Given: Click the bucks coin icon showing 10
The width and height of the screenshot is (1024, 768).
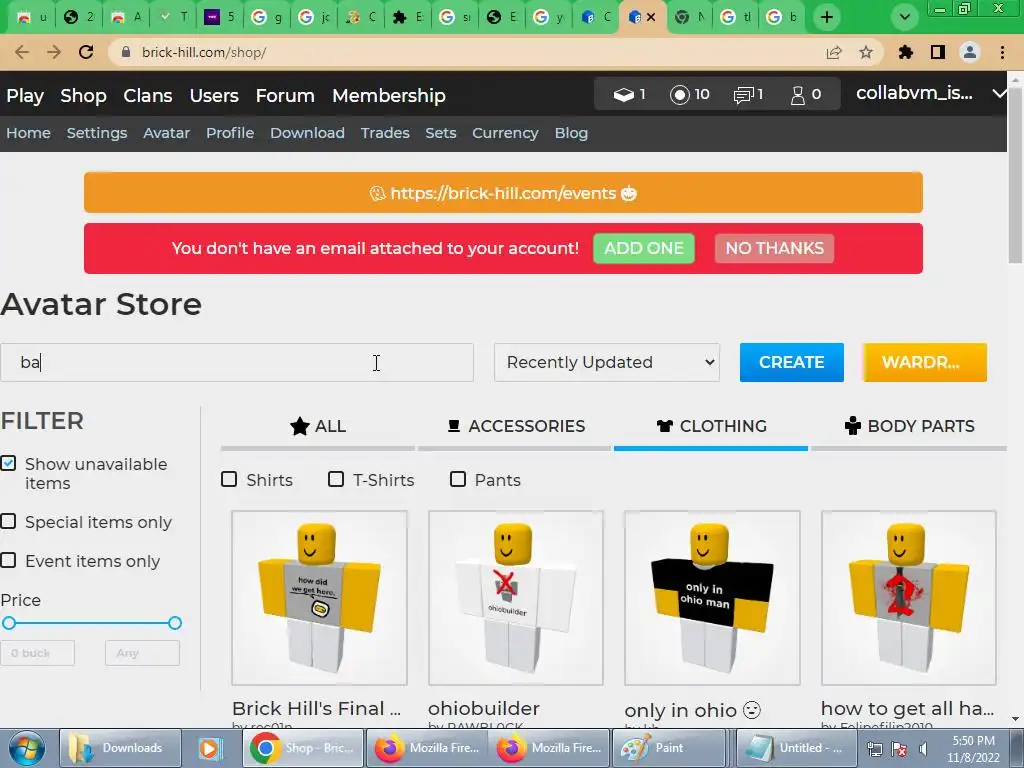Looking at the screenshot, I should click(x=679, y=95).
